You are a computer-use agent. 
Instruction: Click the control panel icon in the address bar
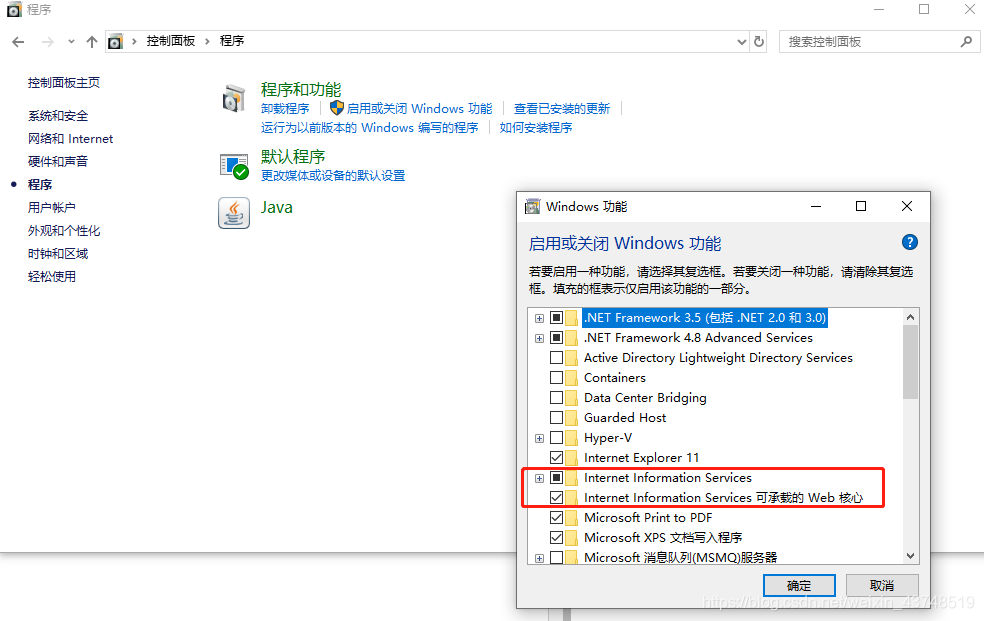coord(115,42)
